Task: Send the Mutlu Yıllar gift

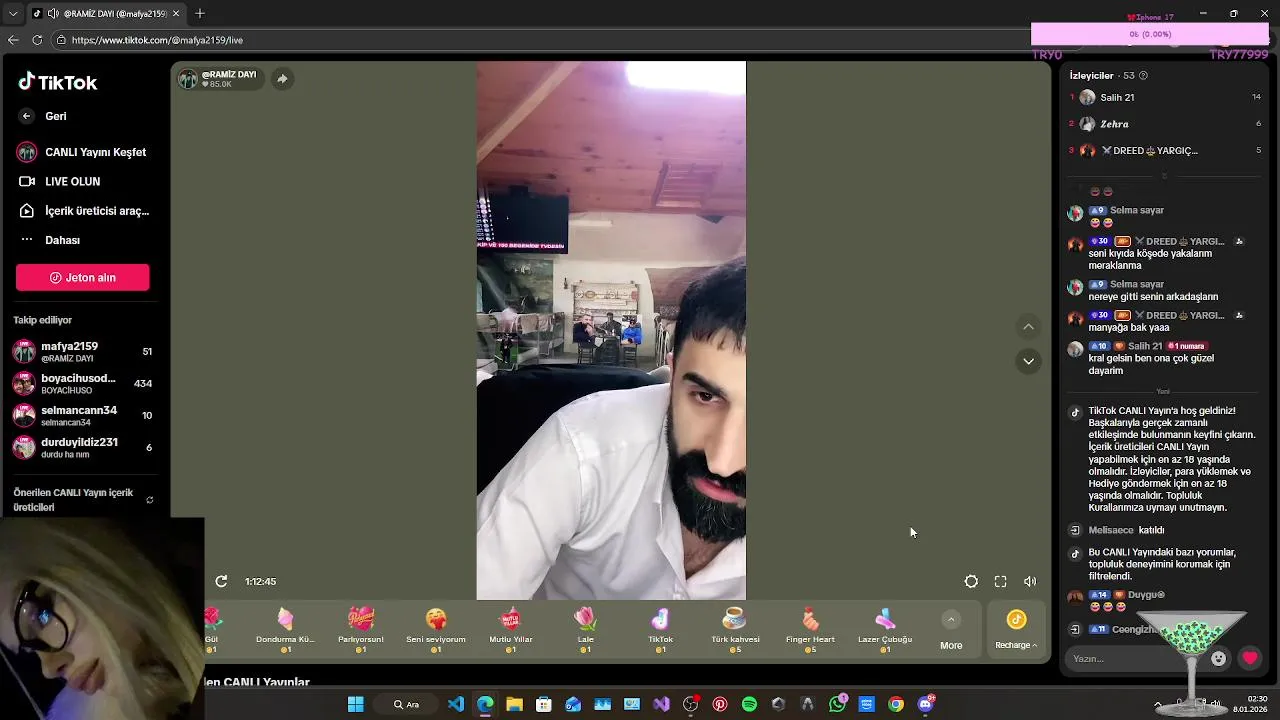Action: pos(510,630)
